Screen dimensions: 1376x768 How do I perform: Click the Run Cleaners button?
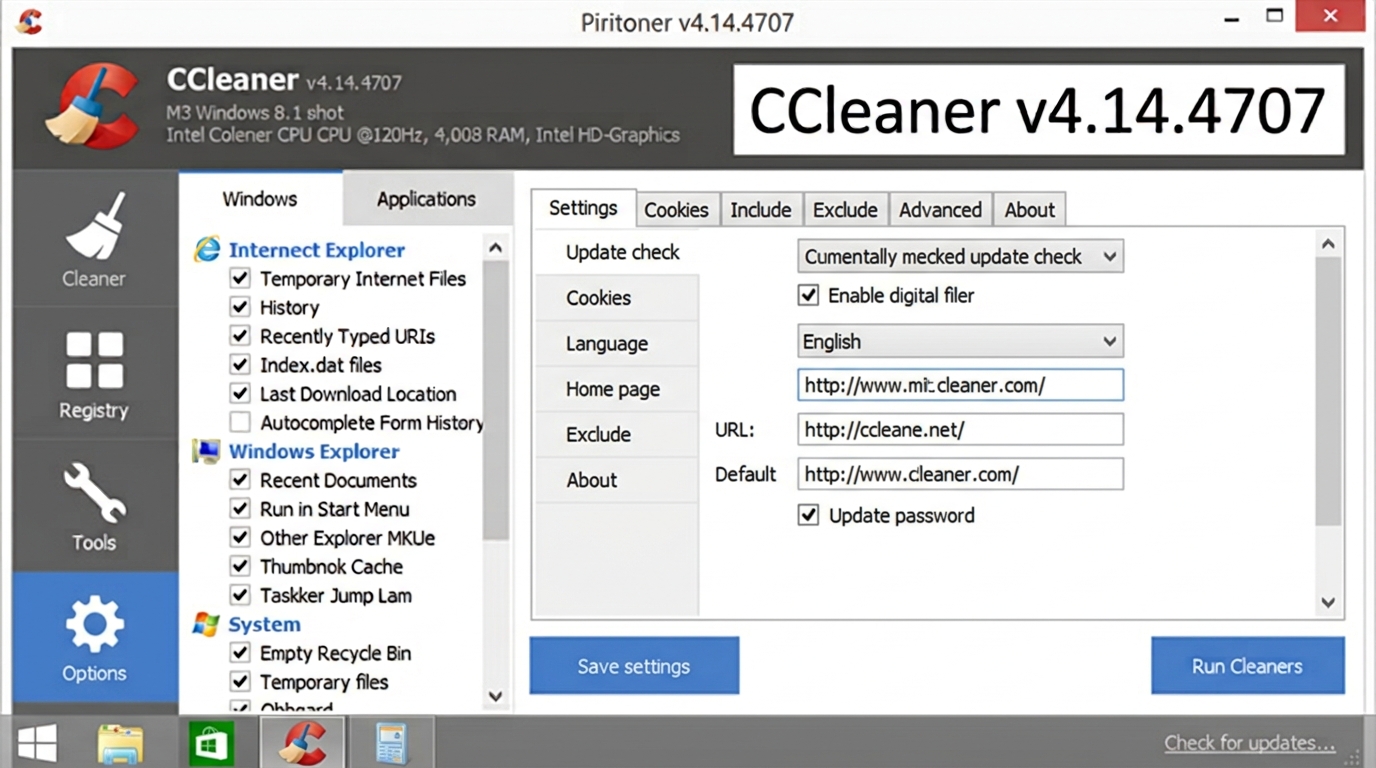1247,666
